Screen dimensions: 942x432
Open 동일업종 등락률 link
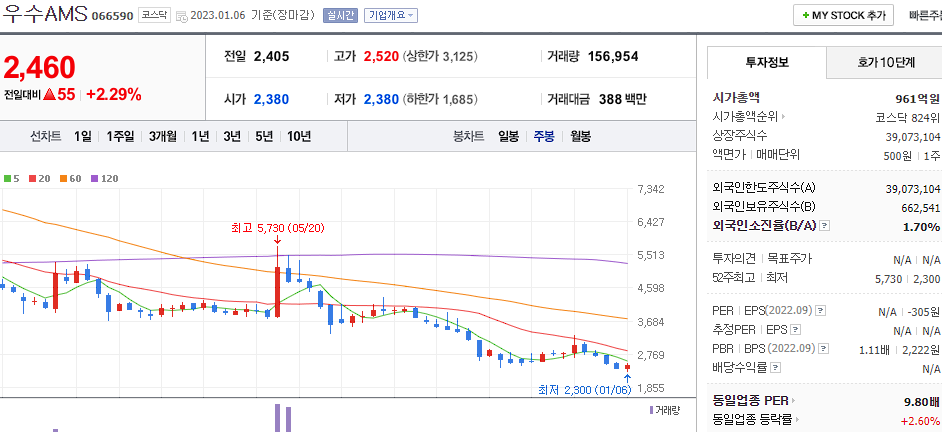coord(756,419)
